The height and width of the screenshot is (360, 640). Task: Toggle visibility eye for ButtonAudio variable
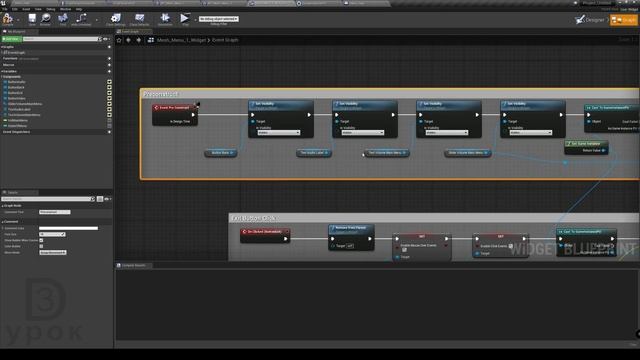pyautogui.click(x=109, y=82)
